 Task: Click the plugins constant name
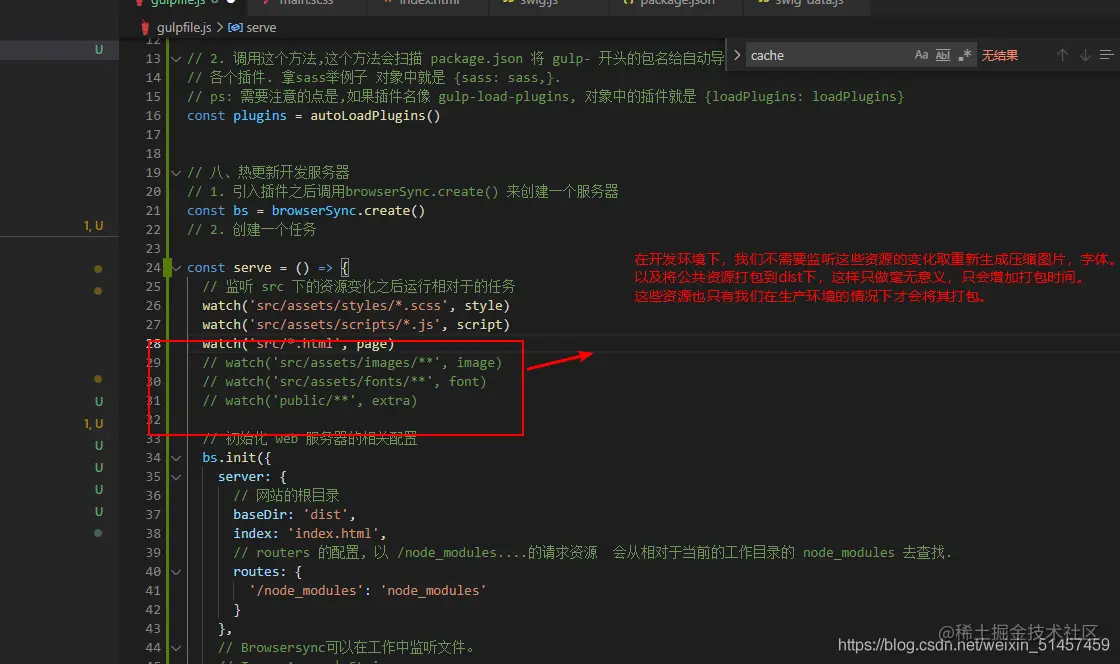click(x=259, y=116)
